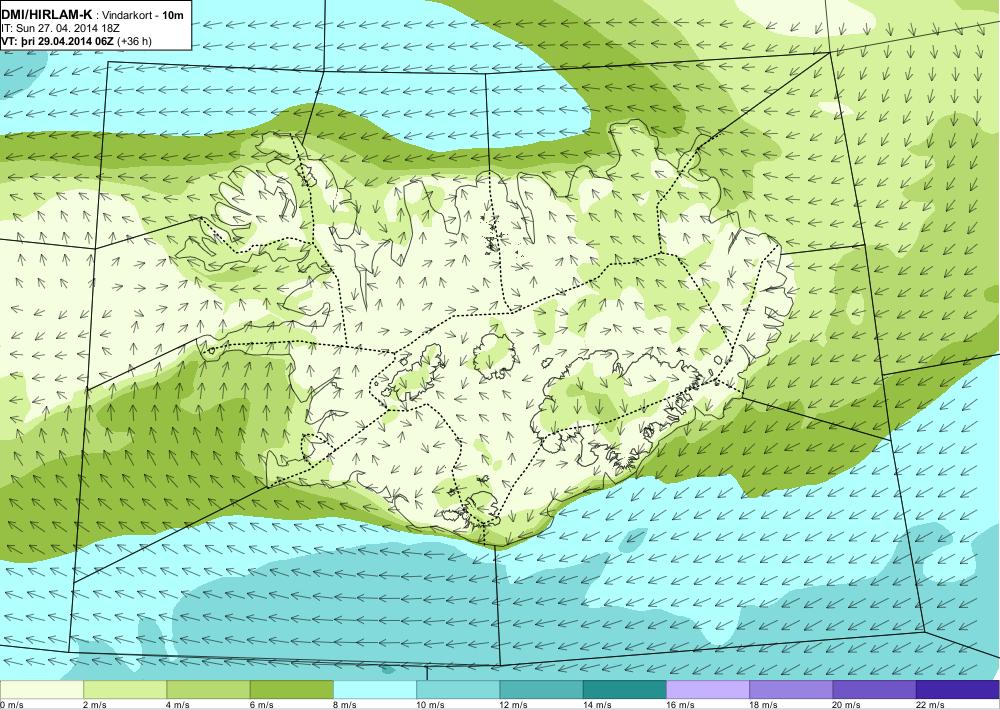Click the '2 m/s' legend label
1000x710 pixels.
(x=95, y=705)
